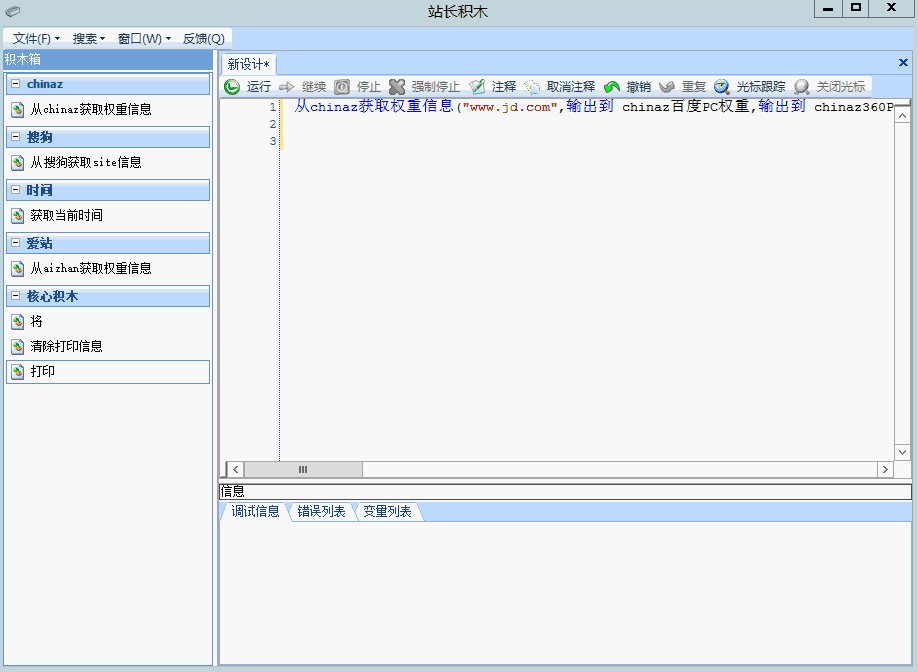The height and width of the screenshot is (672, 918).
Task: Collapse the chinaz category group
Action: pos(15,84)
